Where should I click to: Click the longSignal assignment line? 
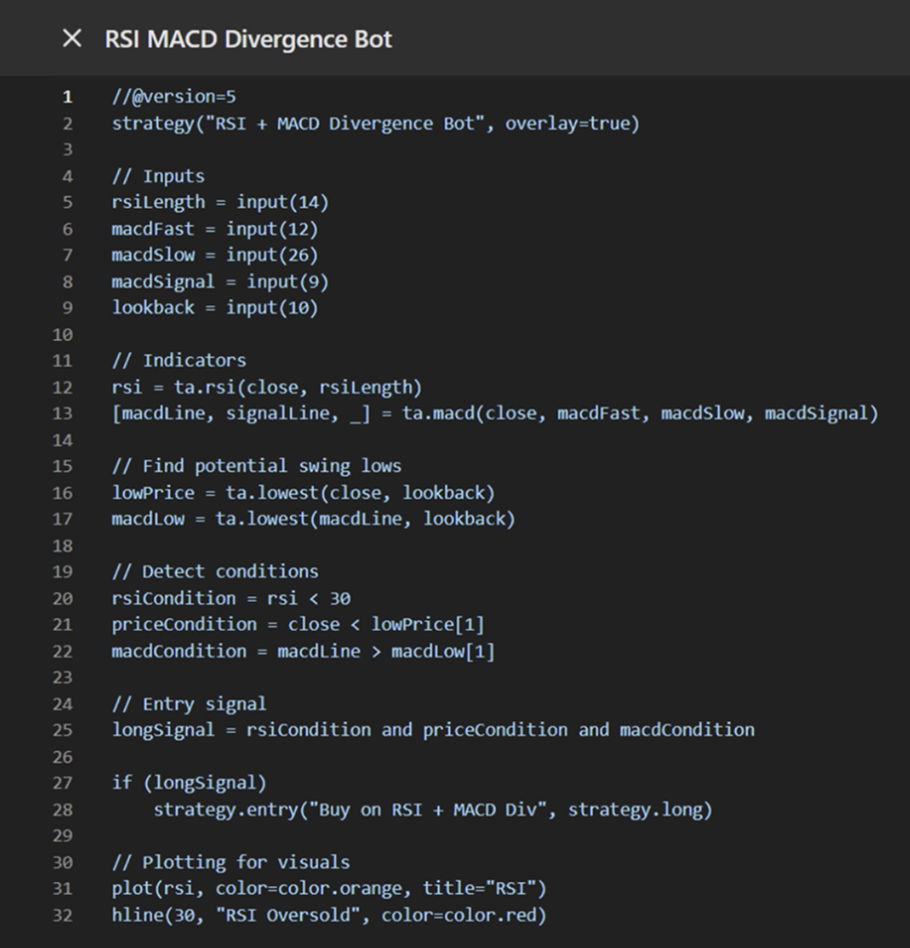[433, 729]
